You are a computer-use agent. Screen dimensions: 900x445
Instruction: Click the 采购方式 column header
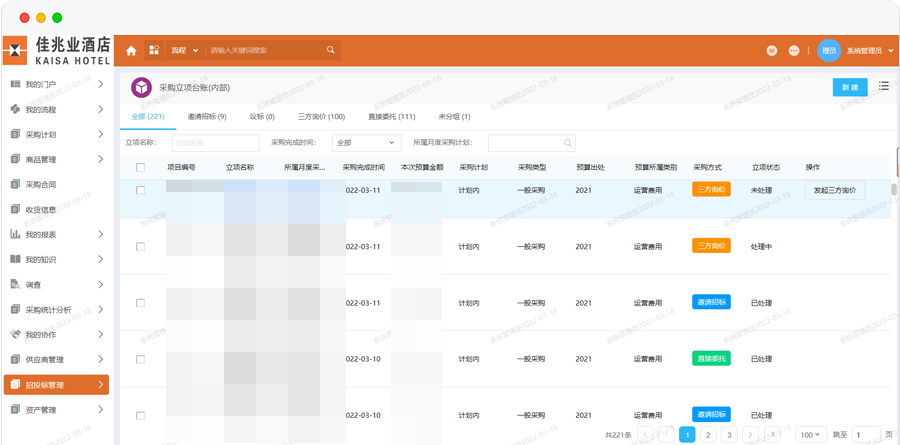pyautogui.click(x=707, y=168)
